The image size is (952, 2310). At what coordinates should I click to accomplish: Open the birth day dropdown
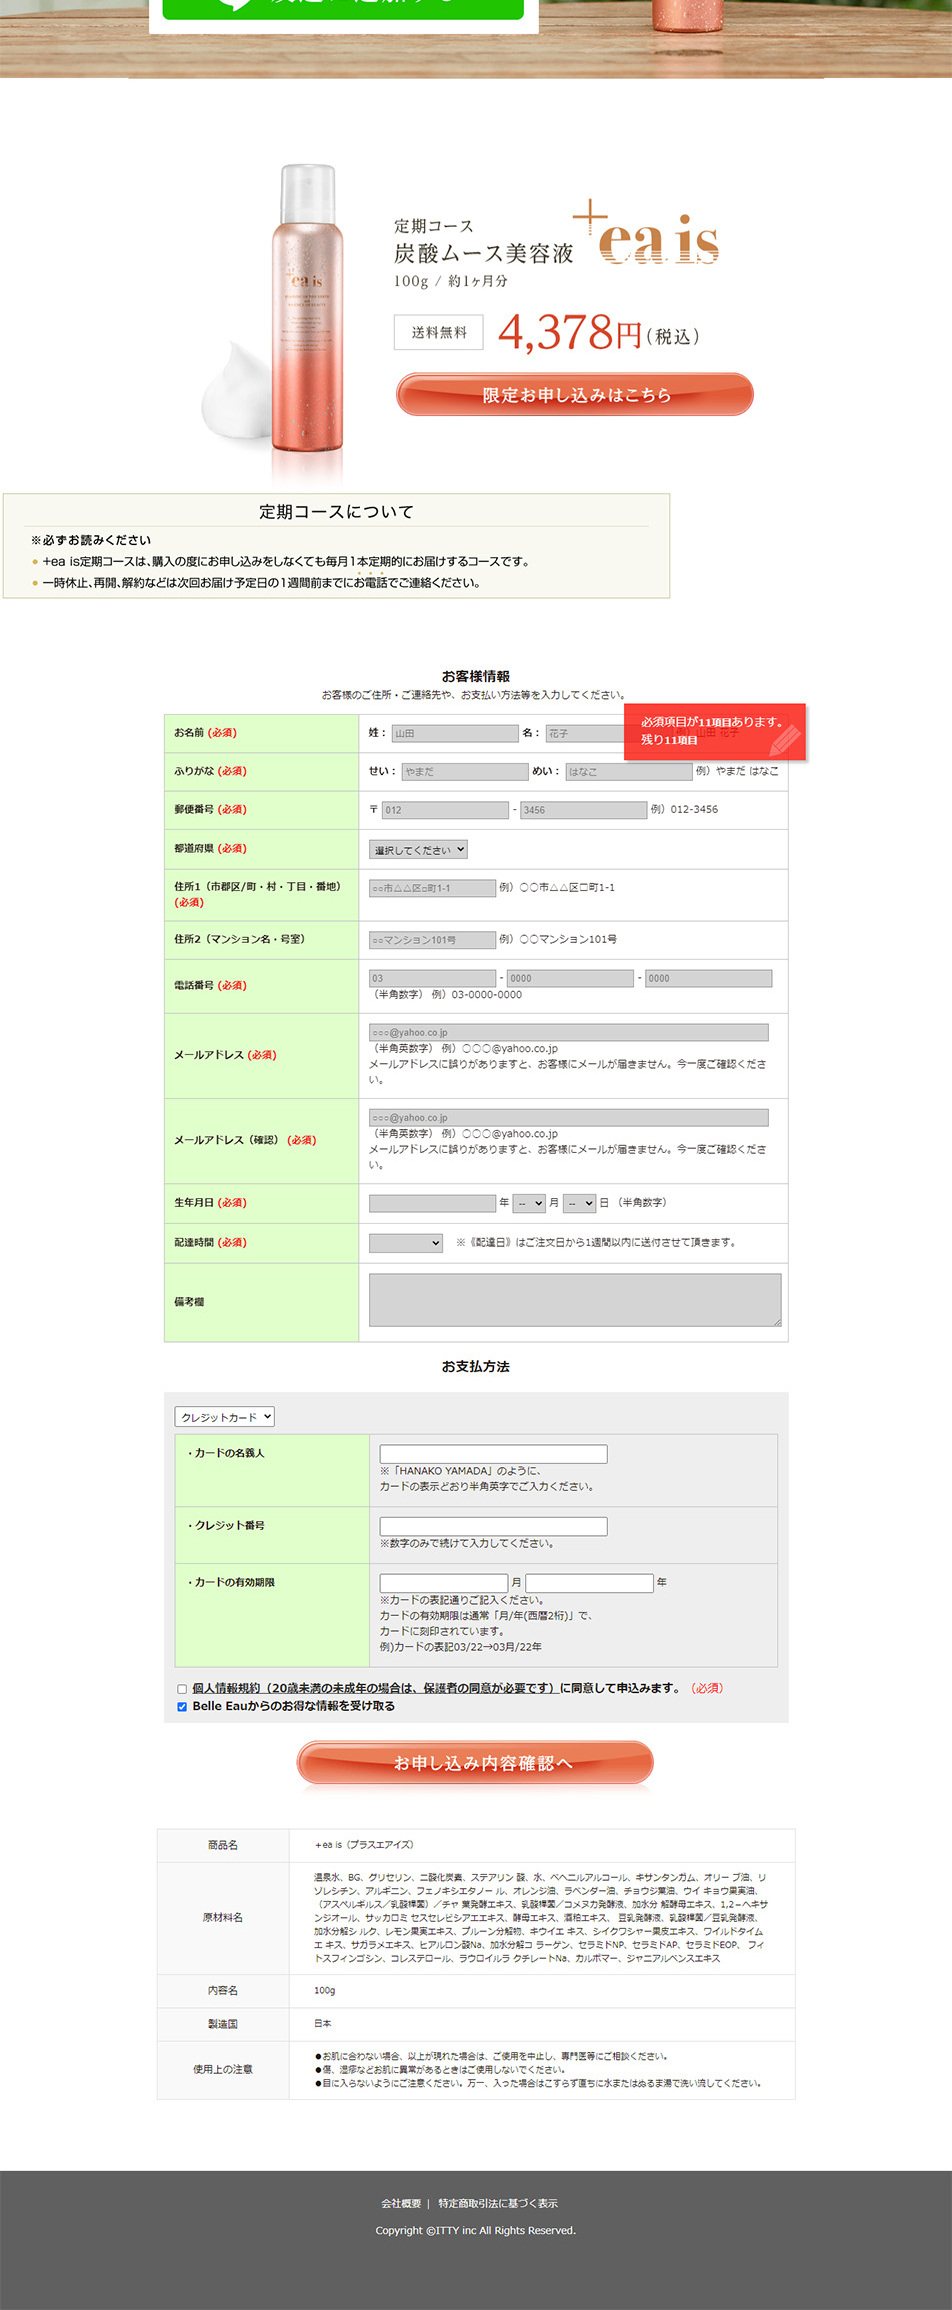[579, 1203]
